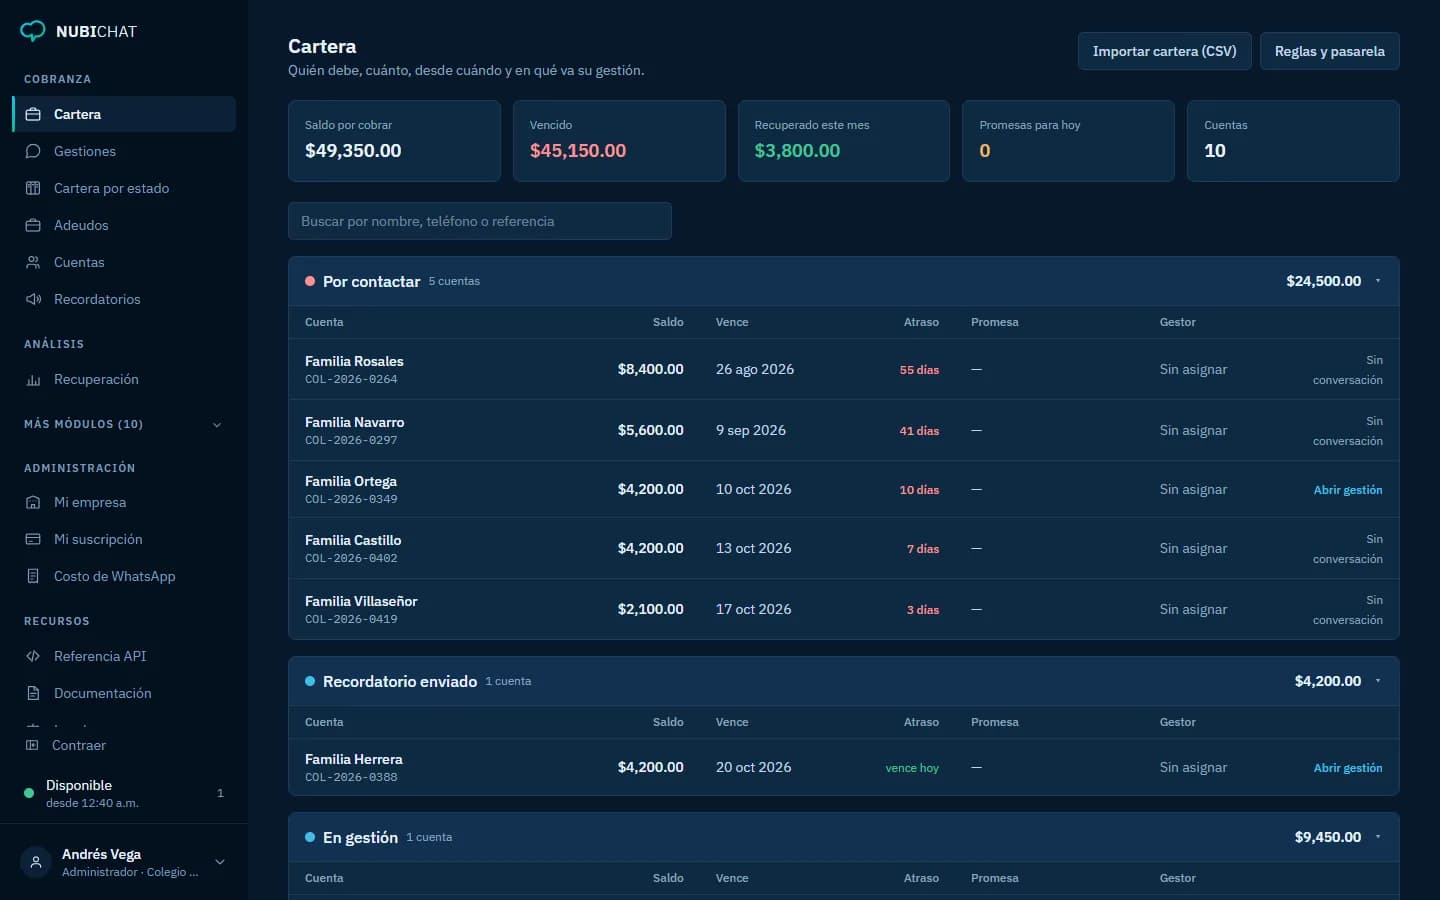1440x900 pixels.
Task: Open the Gestiones menu item
Action: coord(124,151)
